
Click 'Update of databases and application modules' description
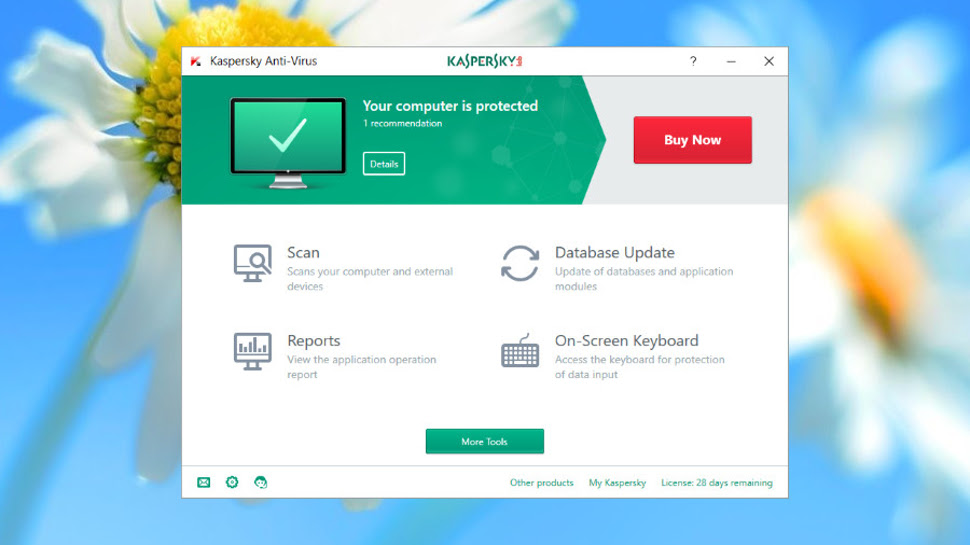[x=644, y=279]
